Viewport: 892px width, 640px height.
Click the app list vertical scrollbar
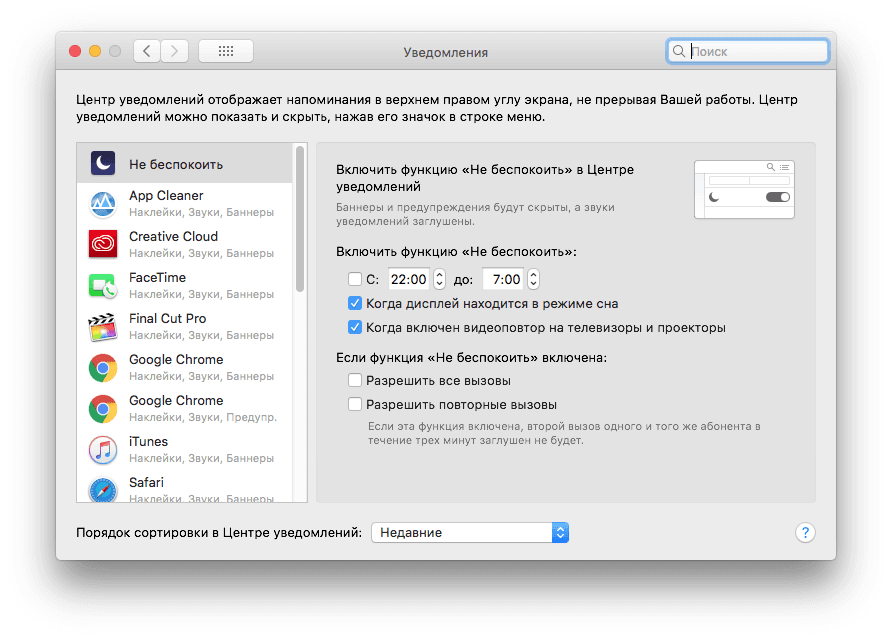pyautogui.click(x=299, y=220)
